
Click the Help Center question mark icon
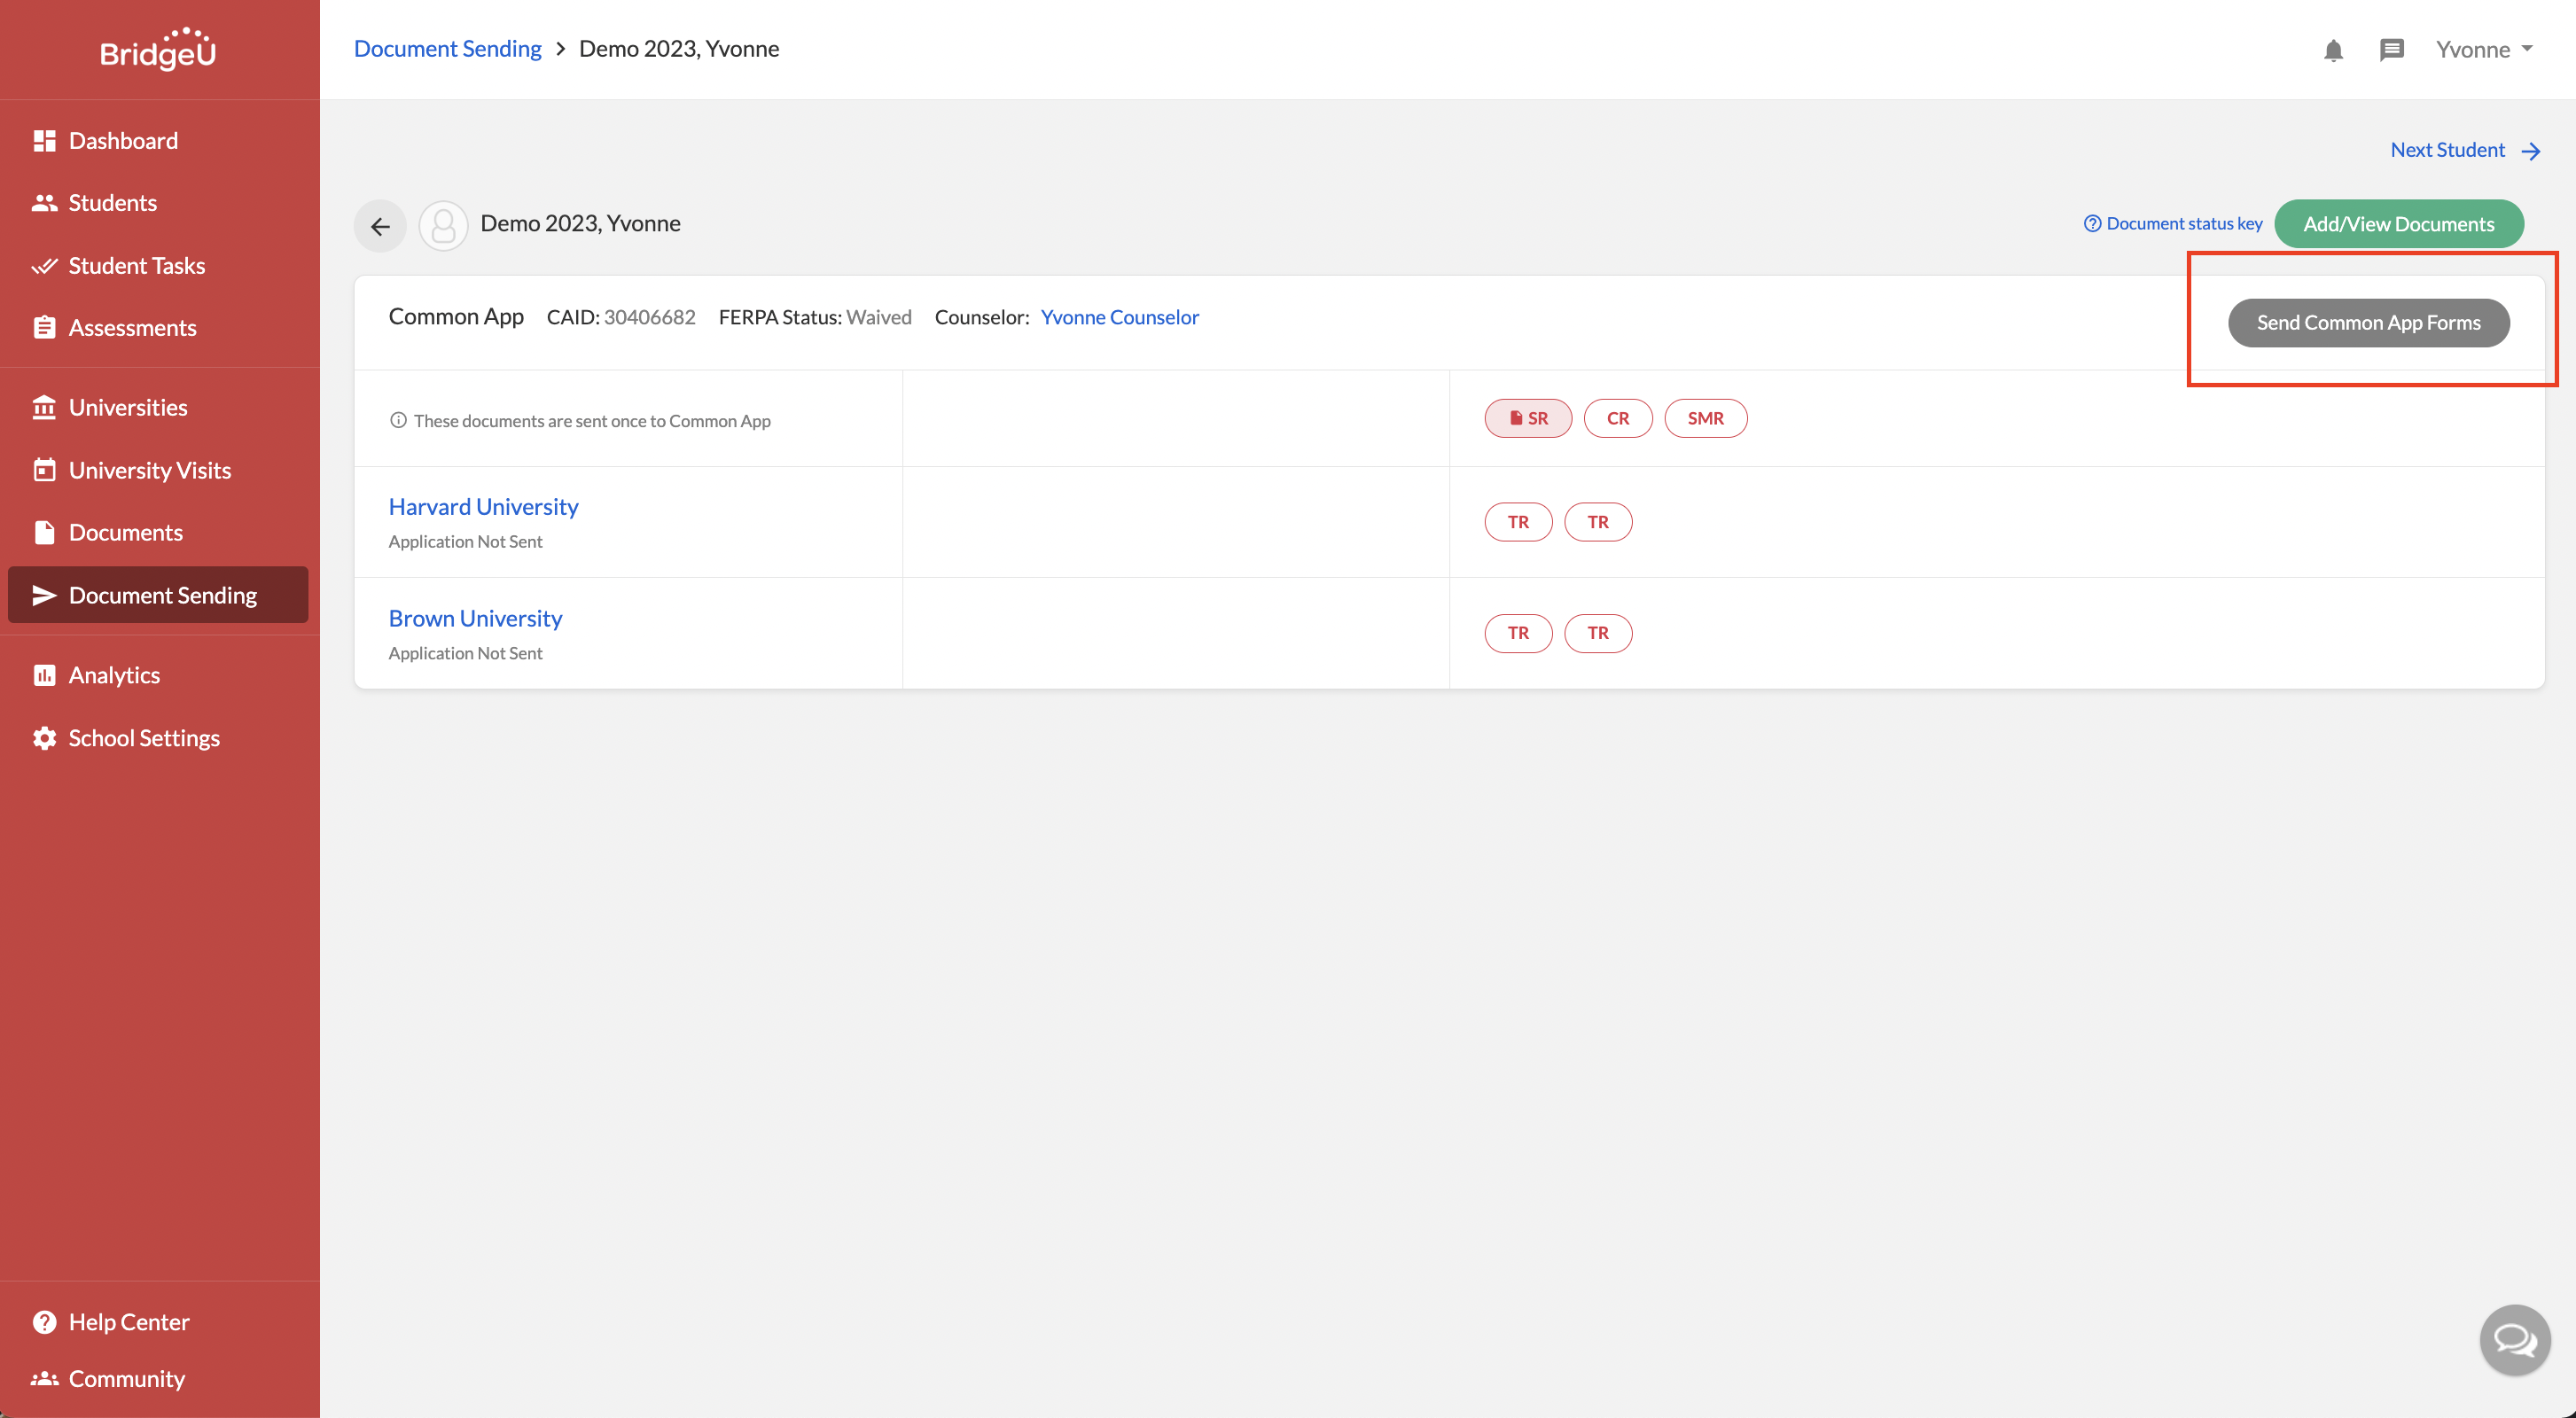point(44,1322)
